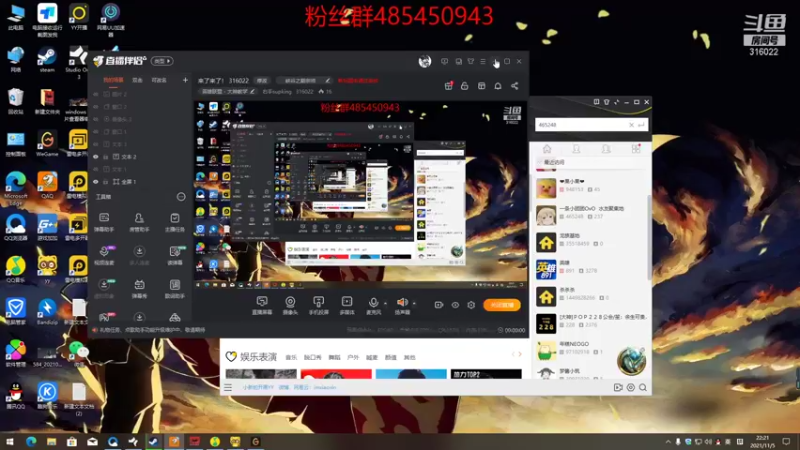Image resolution: width=800 pixels, height=450 pixels.
Task: Clear the search text with the X icon
Action: point(631,124)
